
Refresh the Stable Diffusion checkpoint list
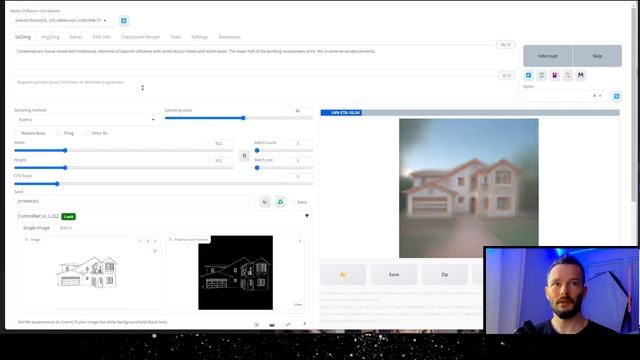click(x=124, y=20)
